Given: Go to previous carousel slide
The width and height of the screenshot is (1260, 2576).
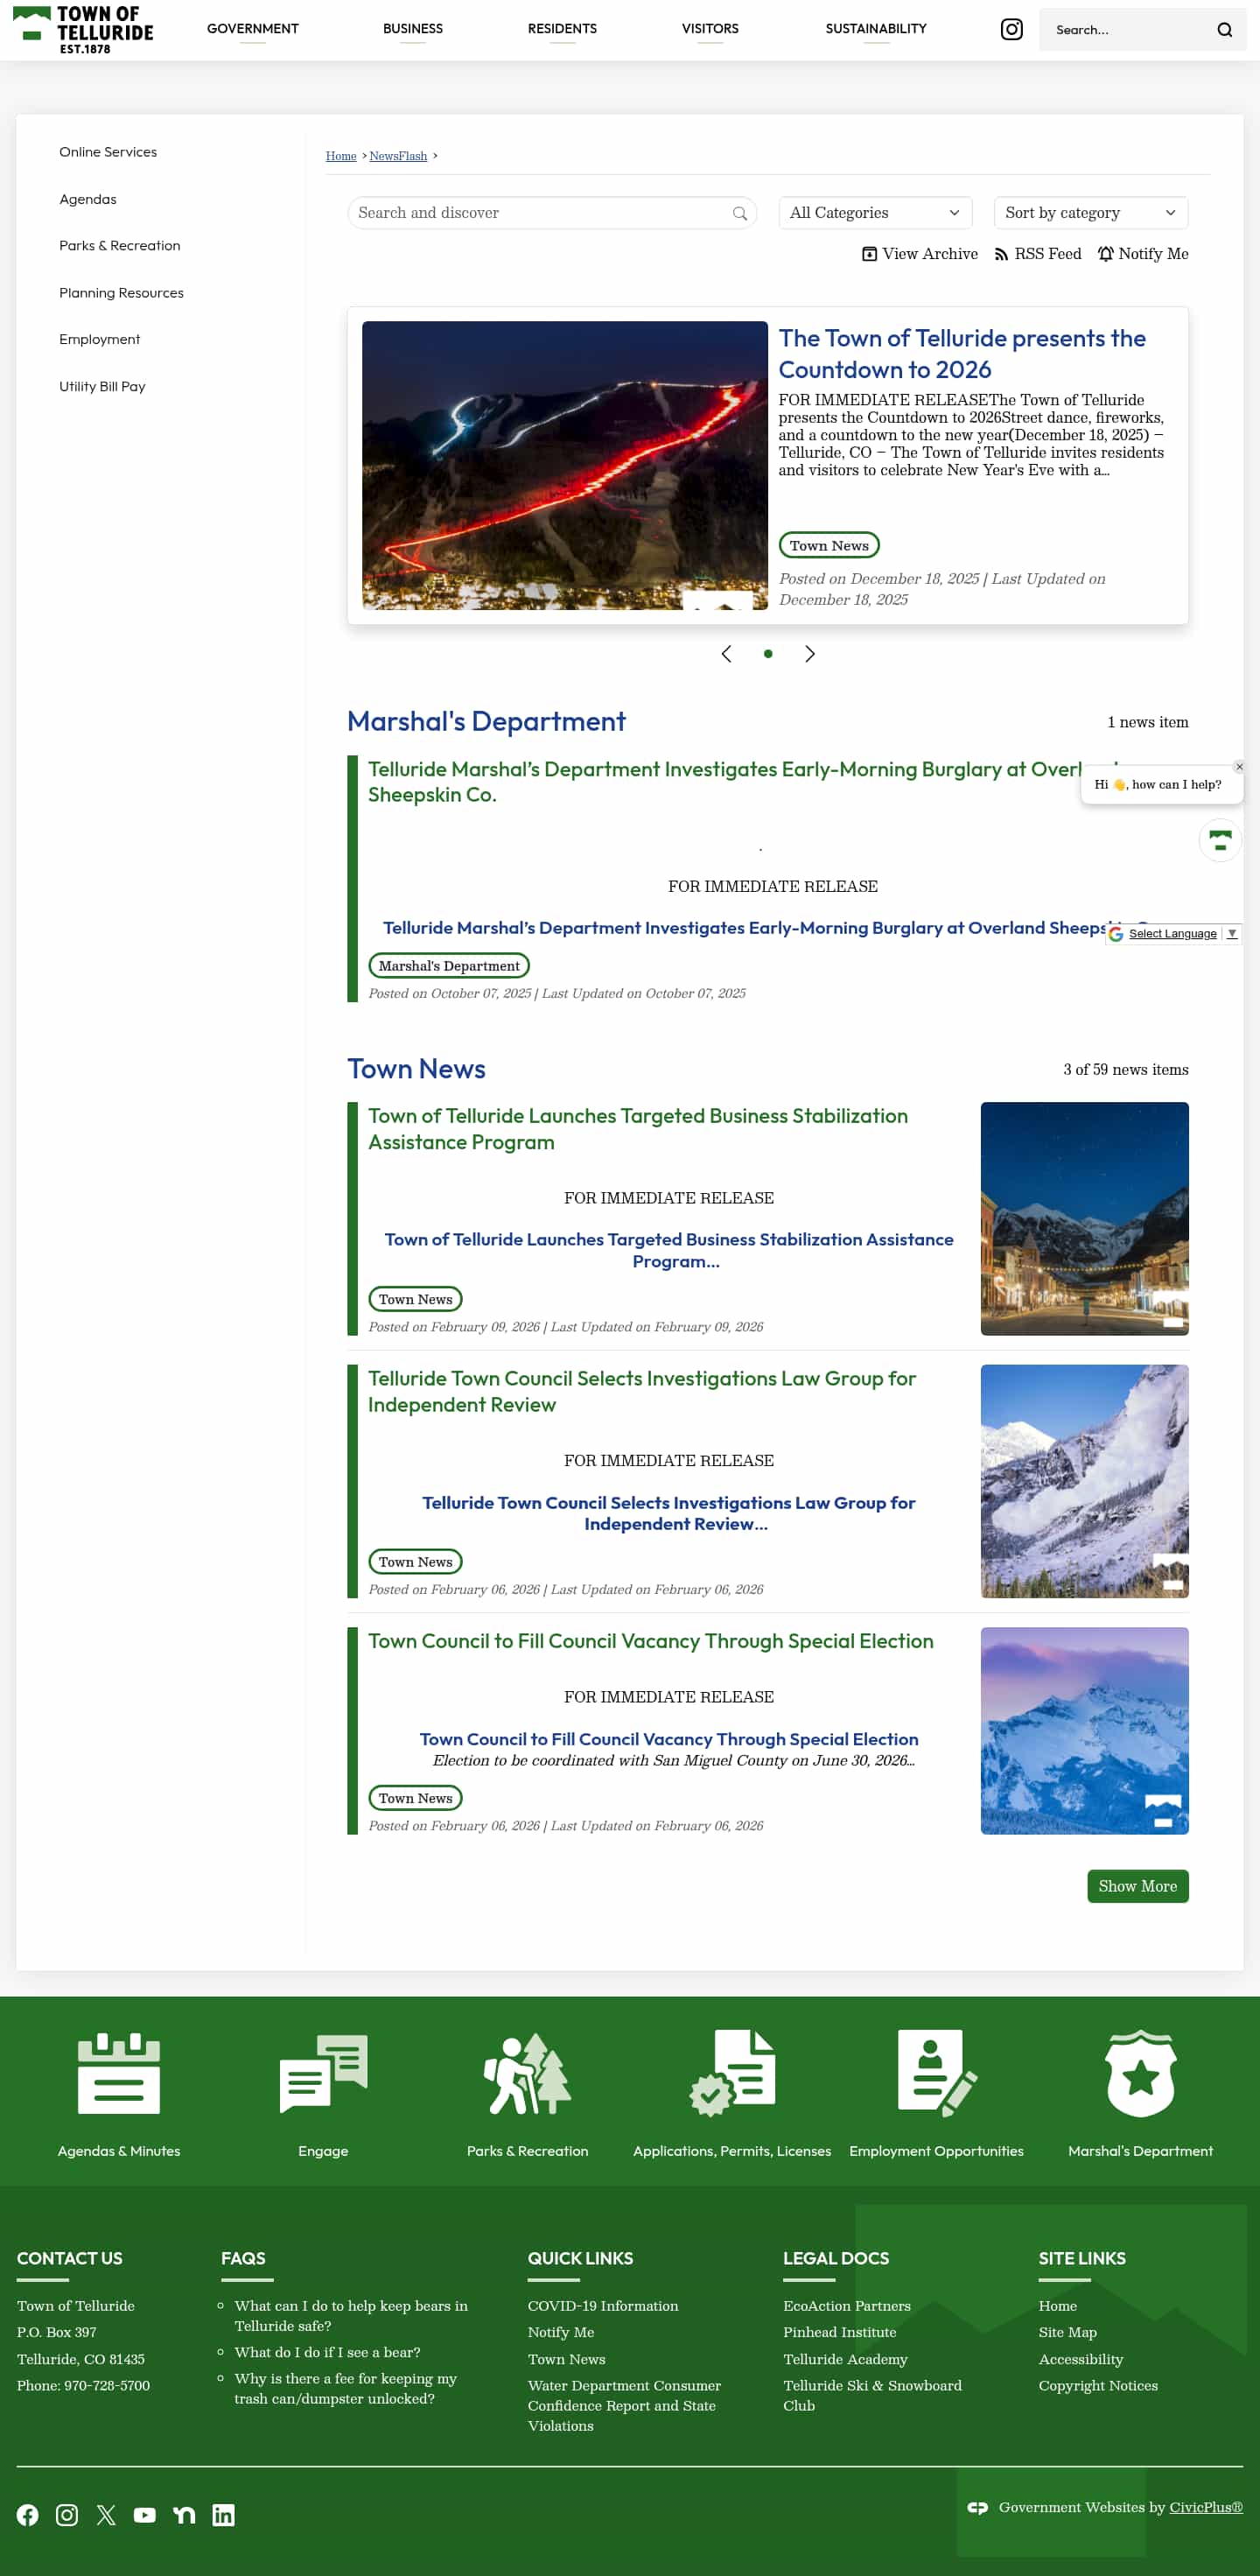Looking at the screenshot, I should 726,654.
